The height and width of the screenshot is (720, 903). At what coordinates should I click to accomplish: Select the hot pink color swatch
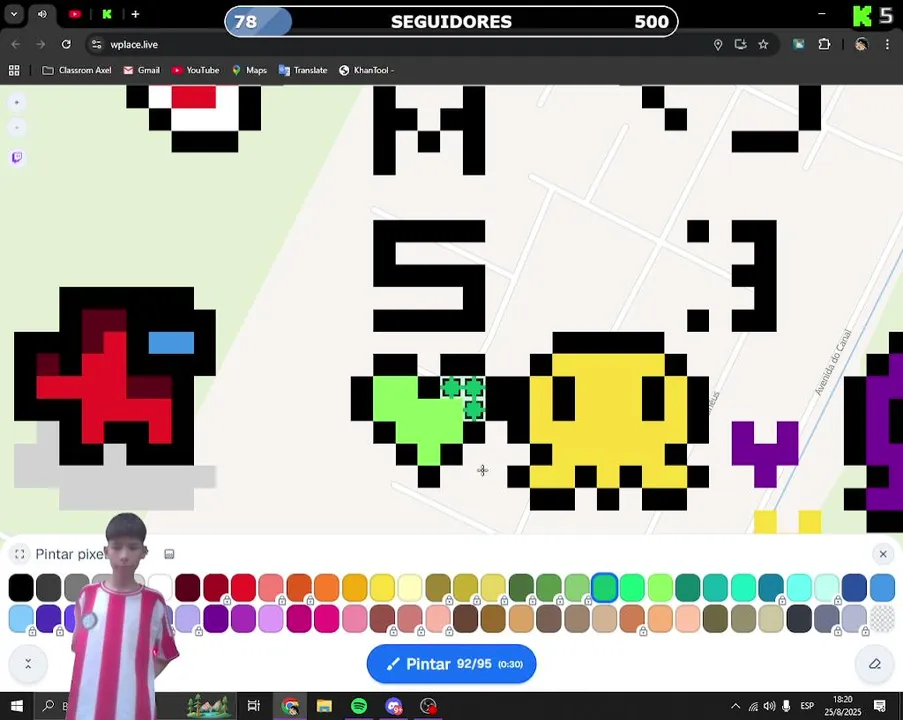pyautogui.click(x=327, y=619)
